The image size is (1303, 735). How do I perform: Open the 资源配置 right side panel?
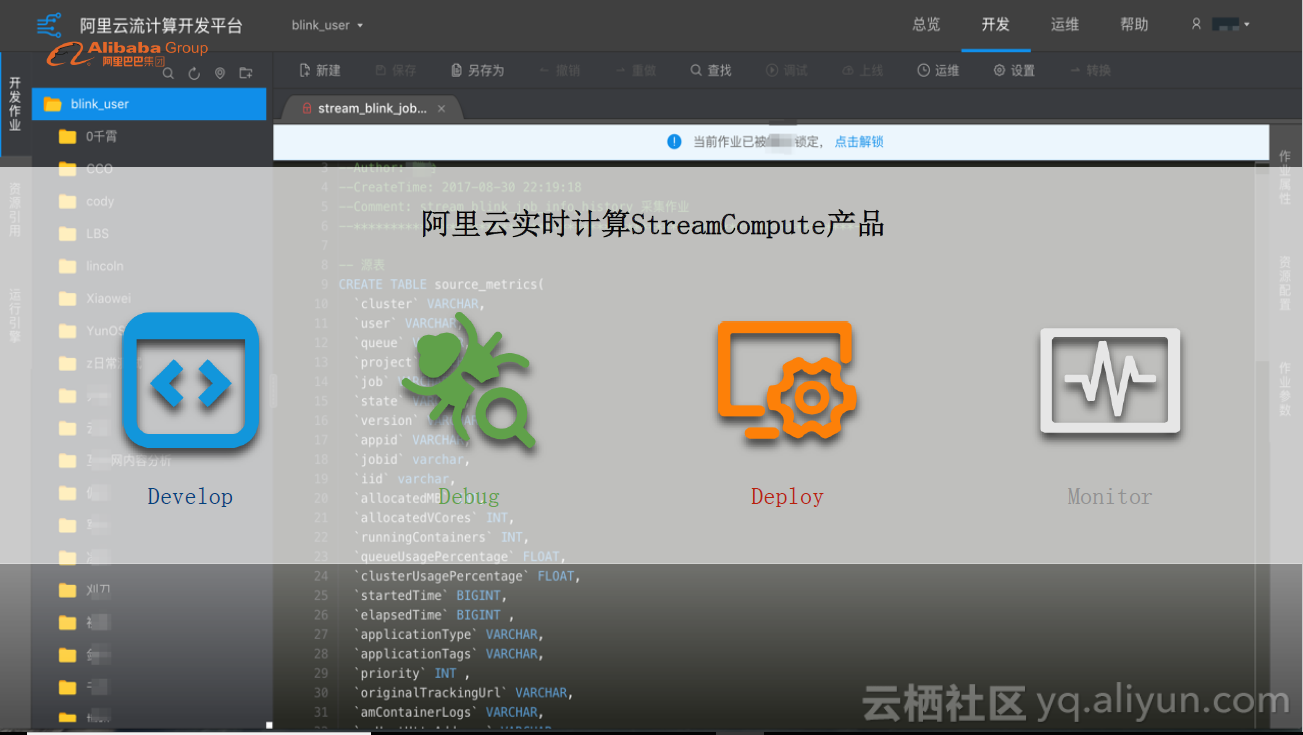click(x=1286, y=283)
